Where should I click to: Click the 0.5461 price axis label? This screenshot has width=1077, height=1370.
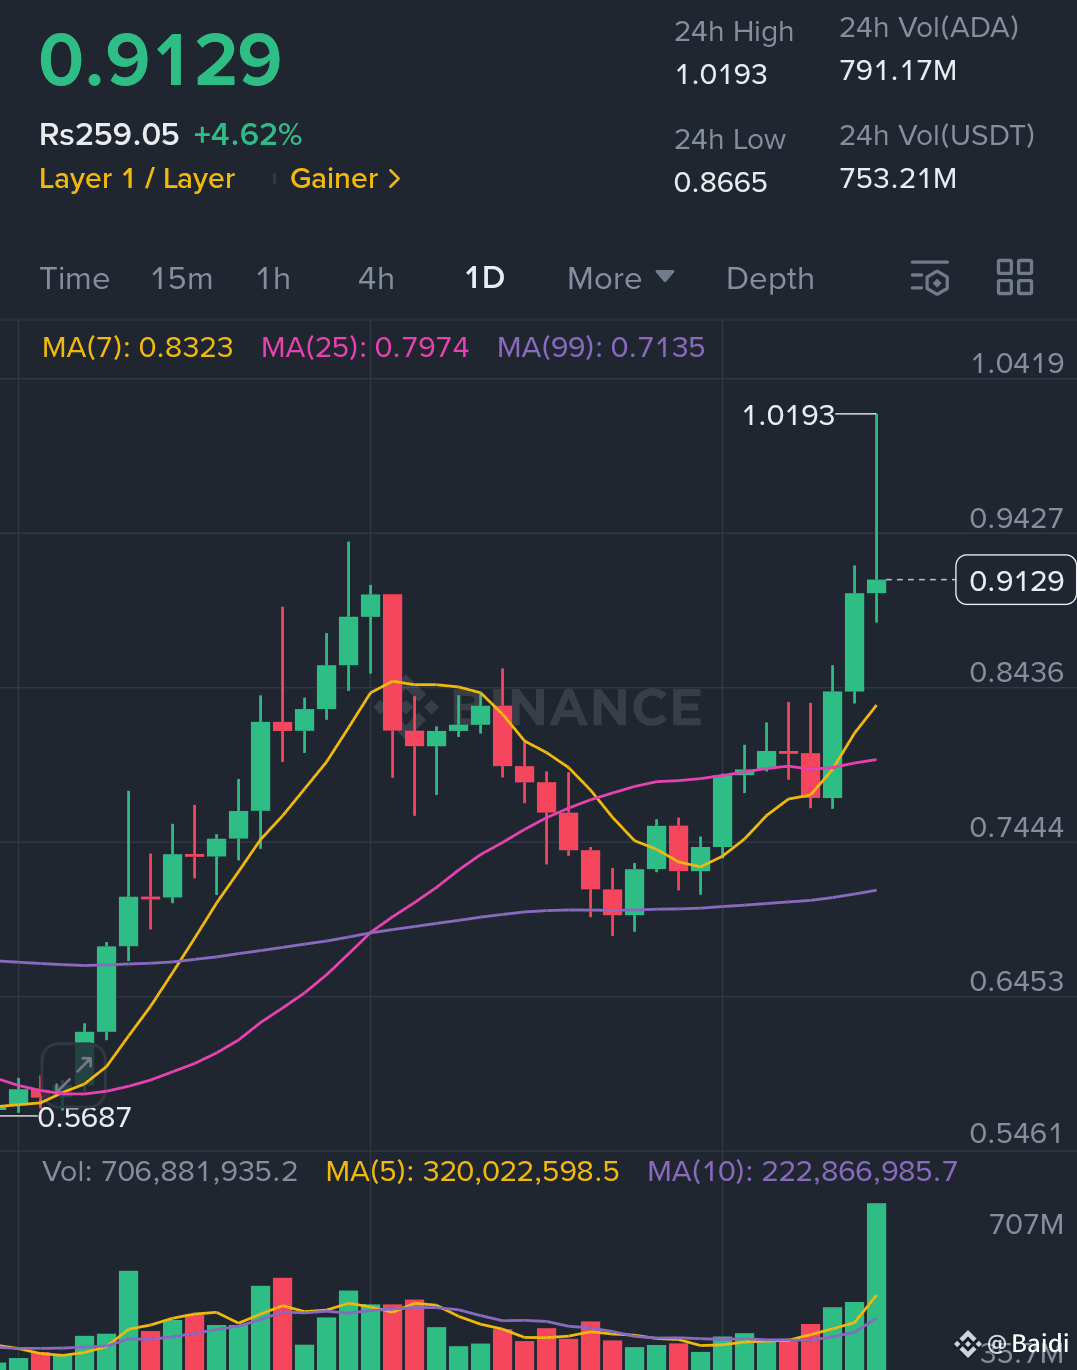(1016, 1133)
